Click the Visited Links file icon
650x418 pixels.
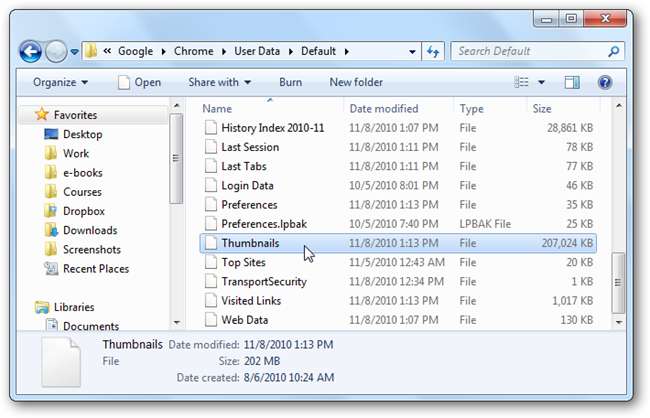[211, 301]
